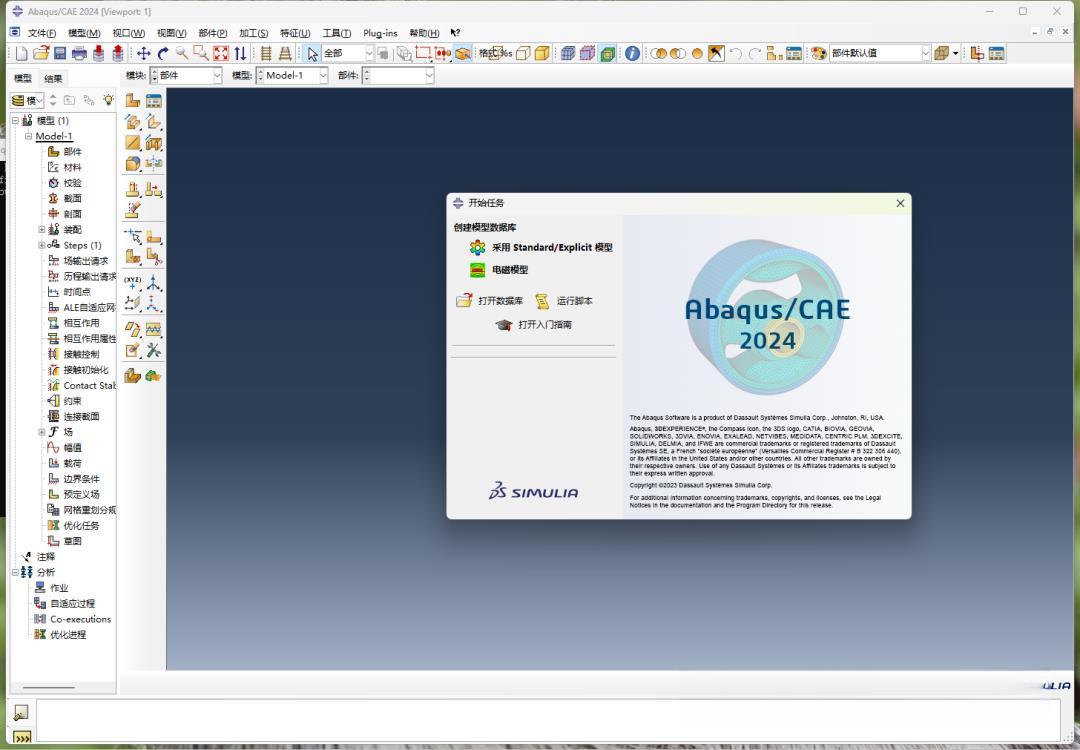1080x750 pixels.
Task: Toggle the shaded render style
Action: [541, 53]
